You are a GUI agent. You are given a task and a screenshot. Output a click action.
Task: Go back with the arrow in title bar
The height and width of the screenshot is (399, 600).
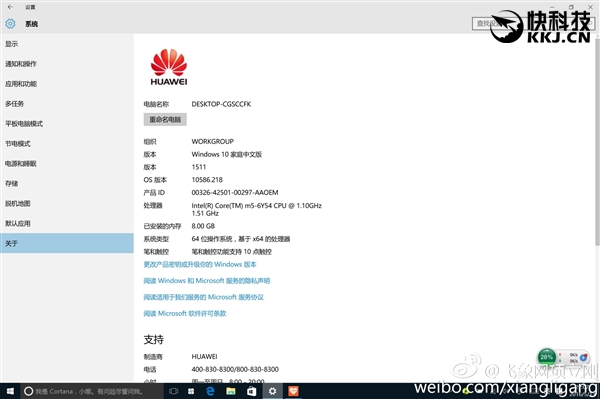10,7
